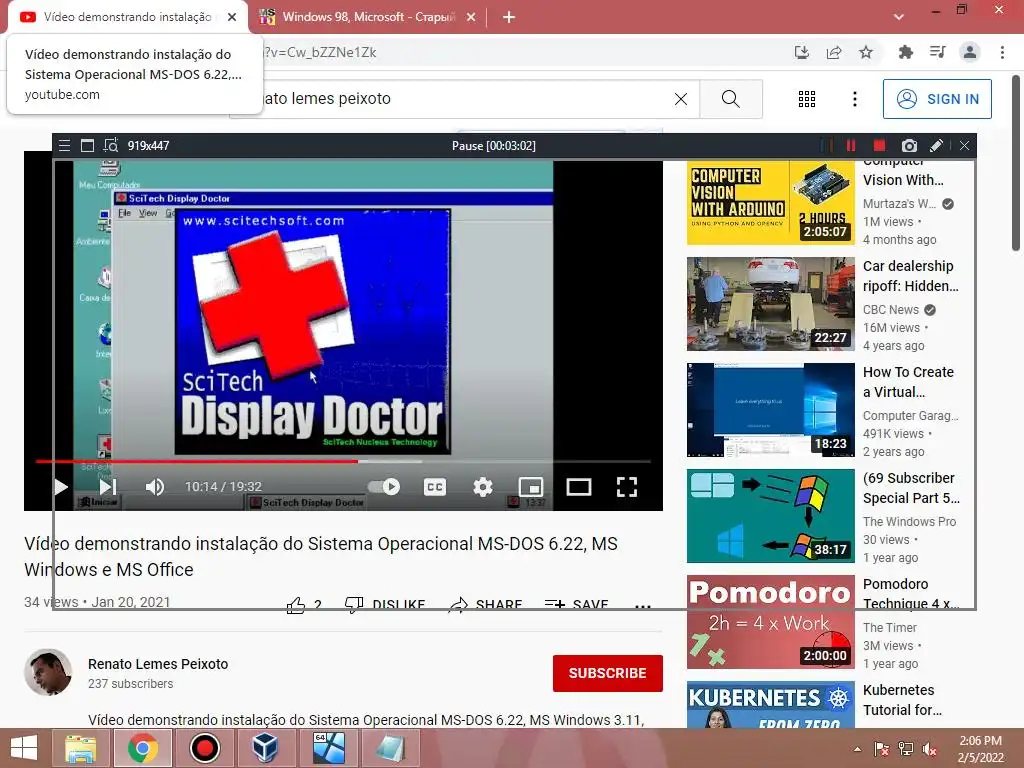Image resolution: width=1024 pixels, height=768 pixels.
Task: Share this page from the address bar
Action: pyautogui.click(x=834, y=52)
